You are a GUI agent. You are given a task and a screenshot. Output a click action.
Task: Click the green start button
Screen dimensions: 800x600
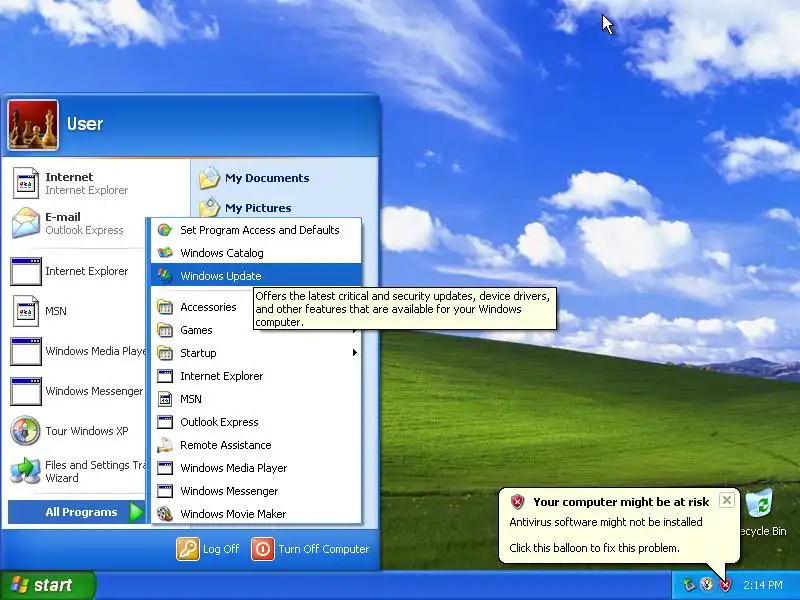coord(47,585)
